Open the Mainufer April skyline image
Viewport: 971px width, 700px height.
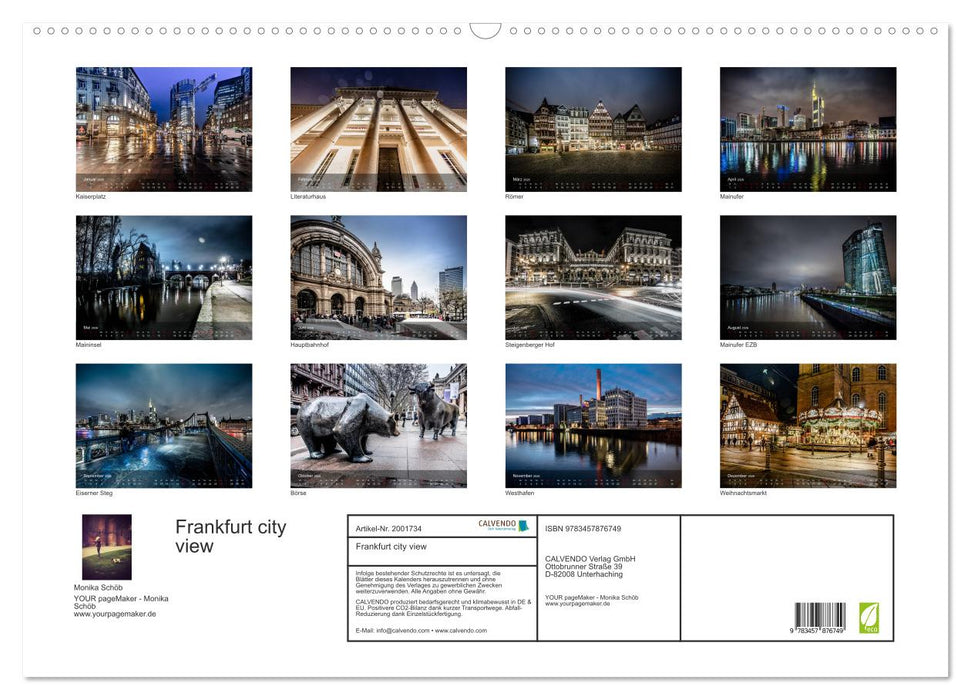point(808,128)
